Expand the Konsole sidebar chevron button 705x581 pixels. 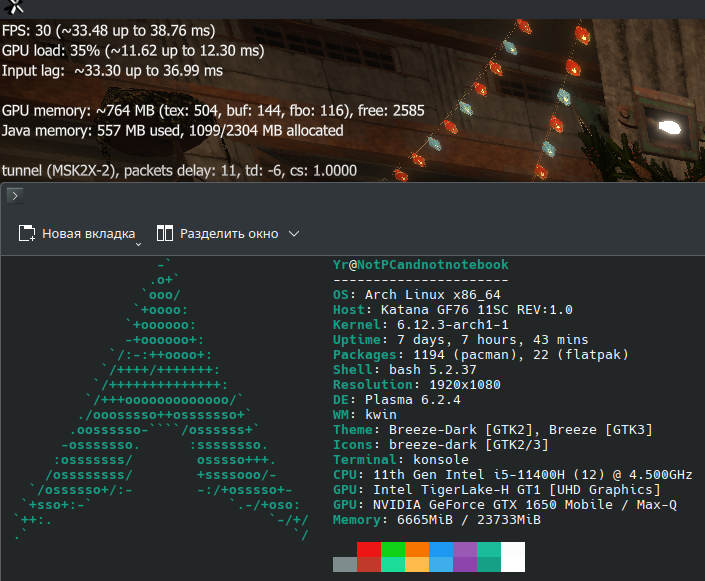click(15, 196)
